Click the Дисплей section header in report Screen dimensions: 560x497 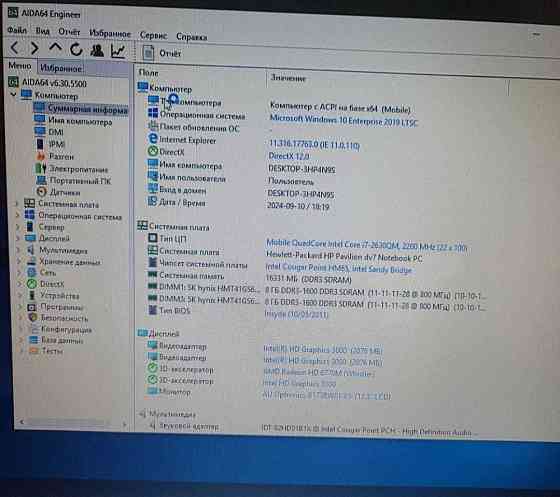[159, 333]
